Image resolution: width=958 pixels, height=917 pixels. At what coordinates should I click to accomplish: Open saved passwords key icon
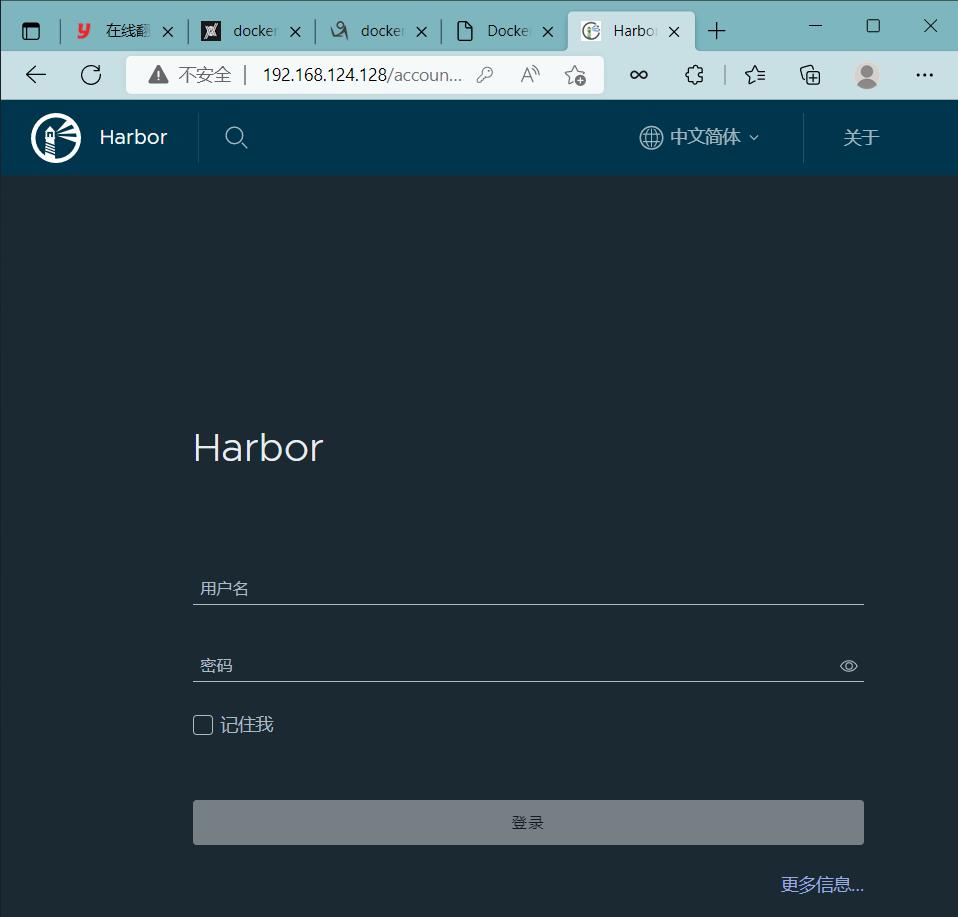[x=484, y=75]
